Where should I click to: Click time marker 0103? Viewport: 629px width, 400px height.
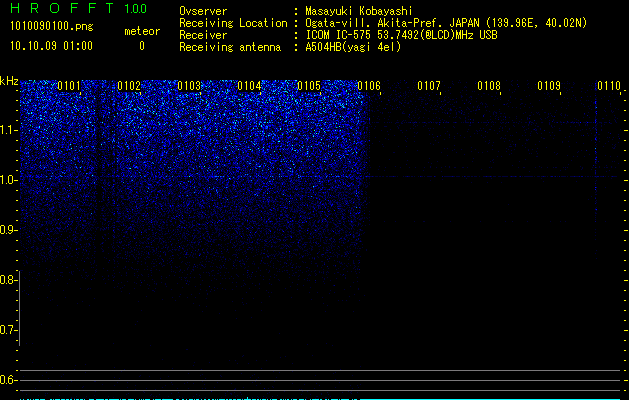[189, 86]
